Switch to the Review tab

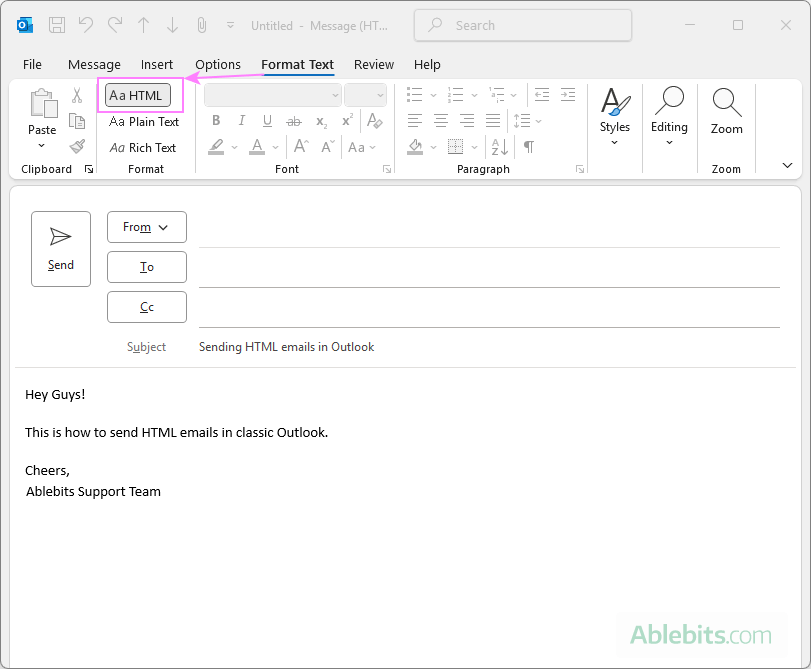[x=374, y=64]
